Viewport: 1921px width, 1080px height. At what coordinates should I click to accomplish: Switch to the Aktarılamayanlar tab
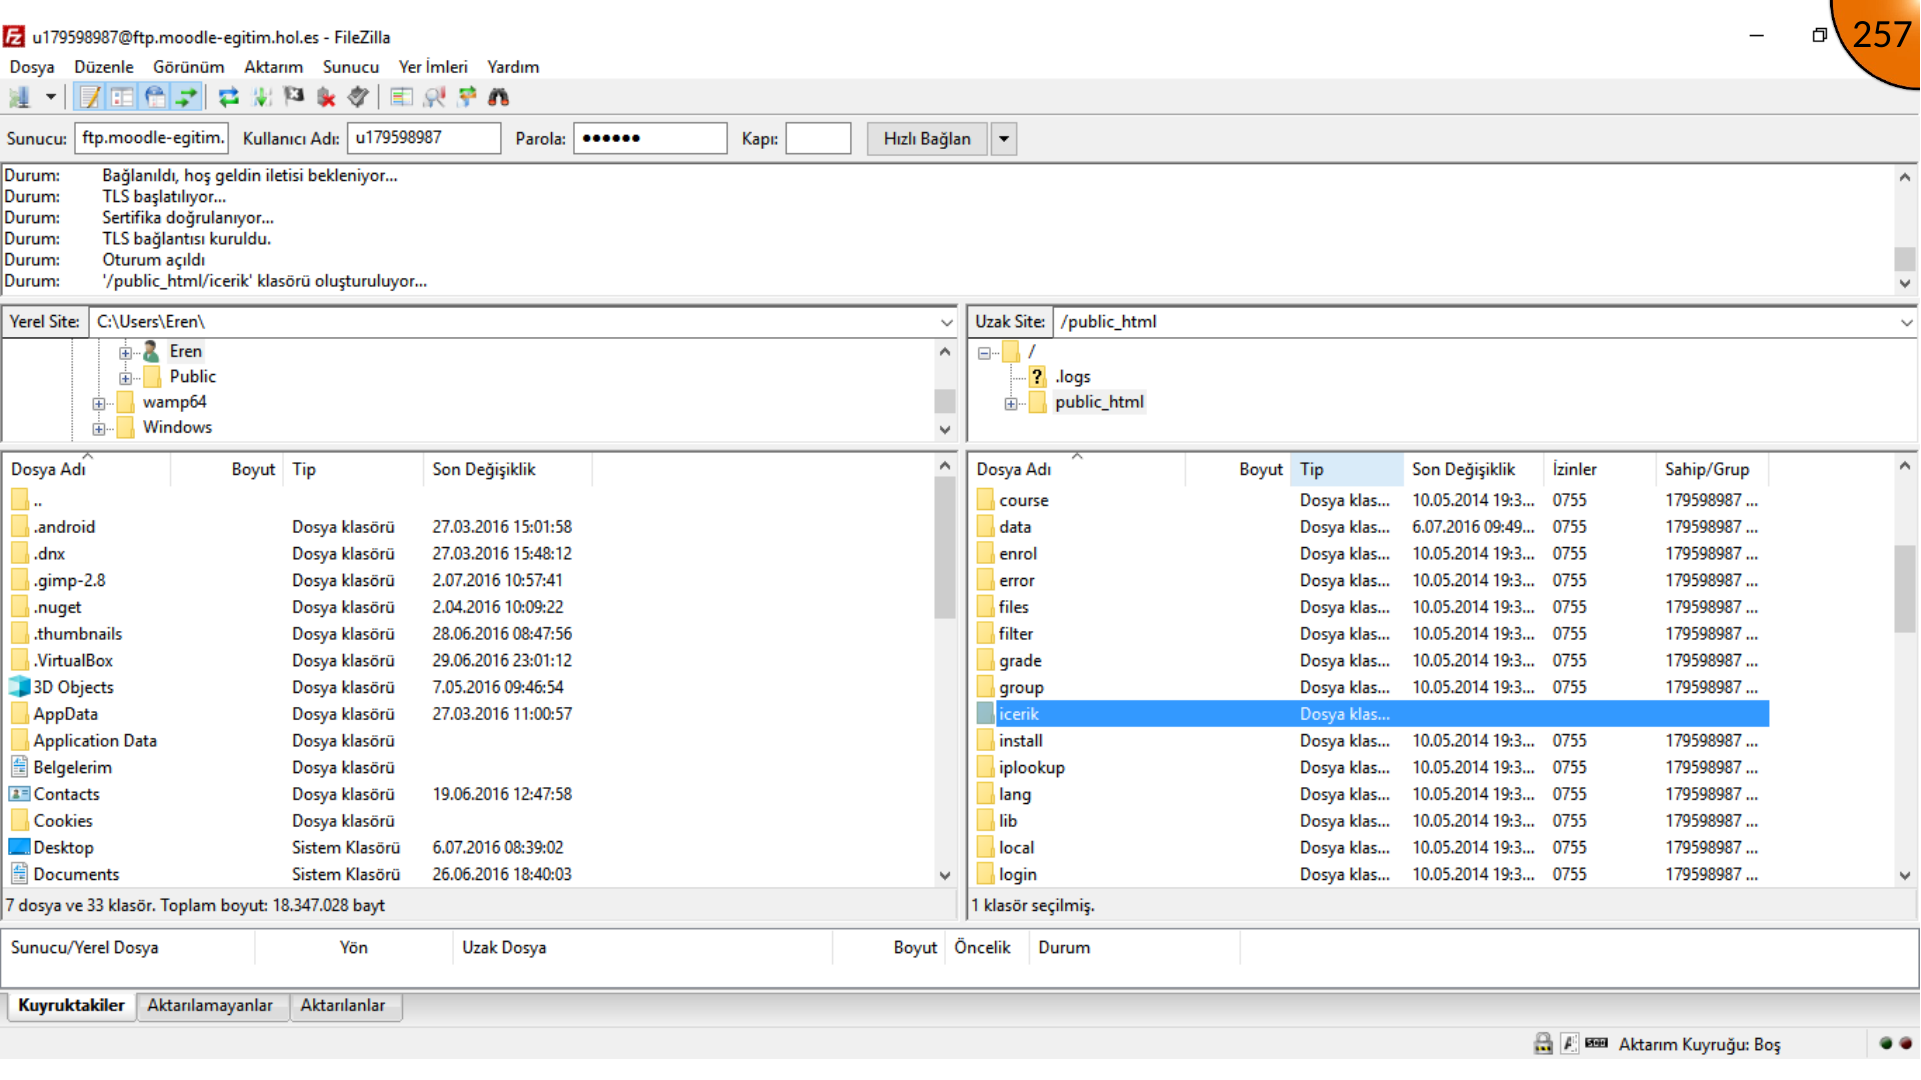click(x=210, y=1006)
